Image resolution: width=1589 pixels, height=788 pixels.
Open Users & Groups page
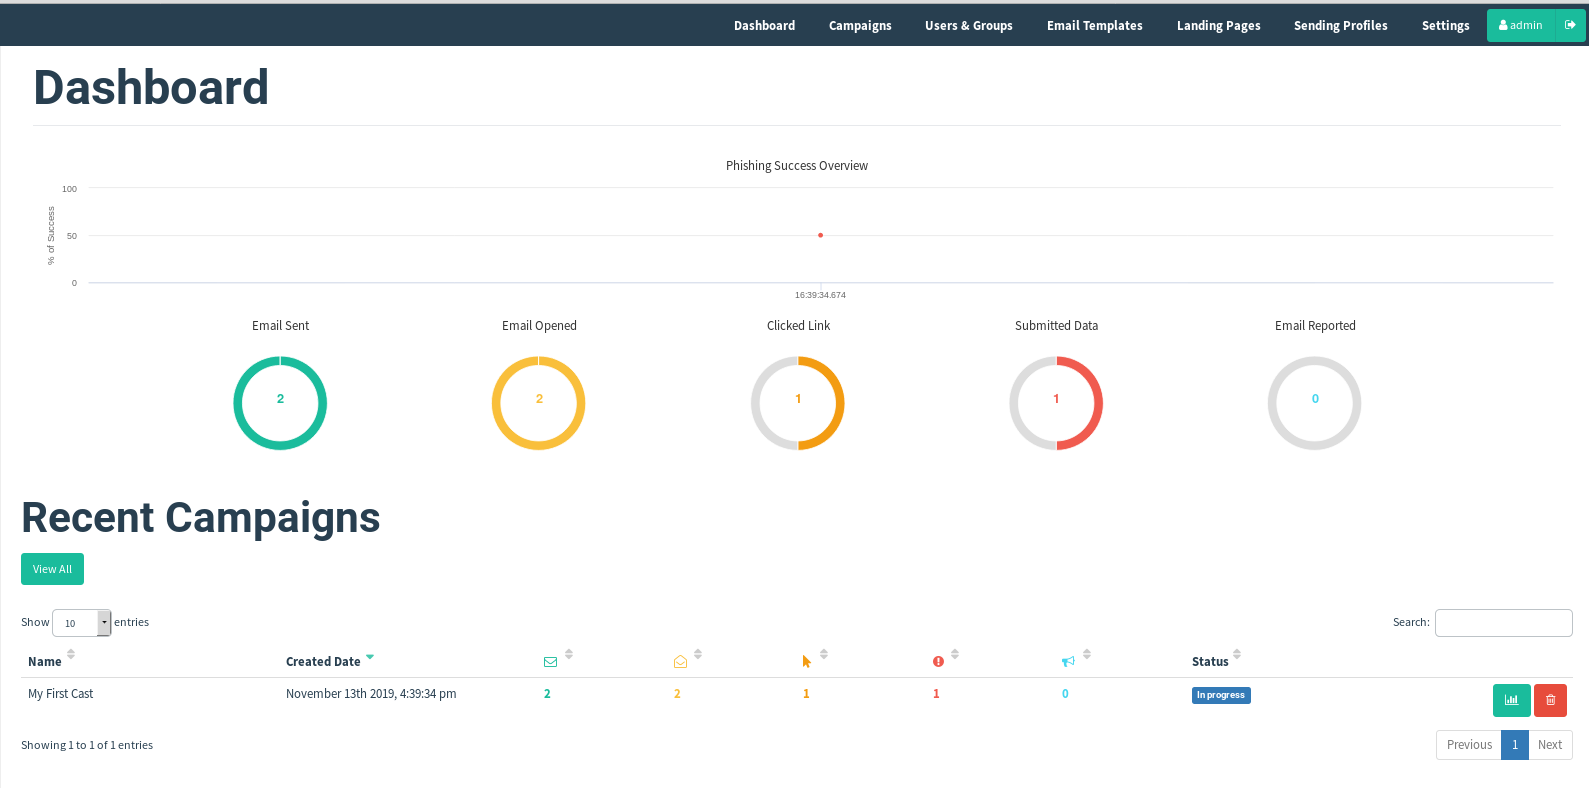tap(969, 26)
